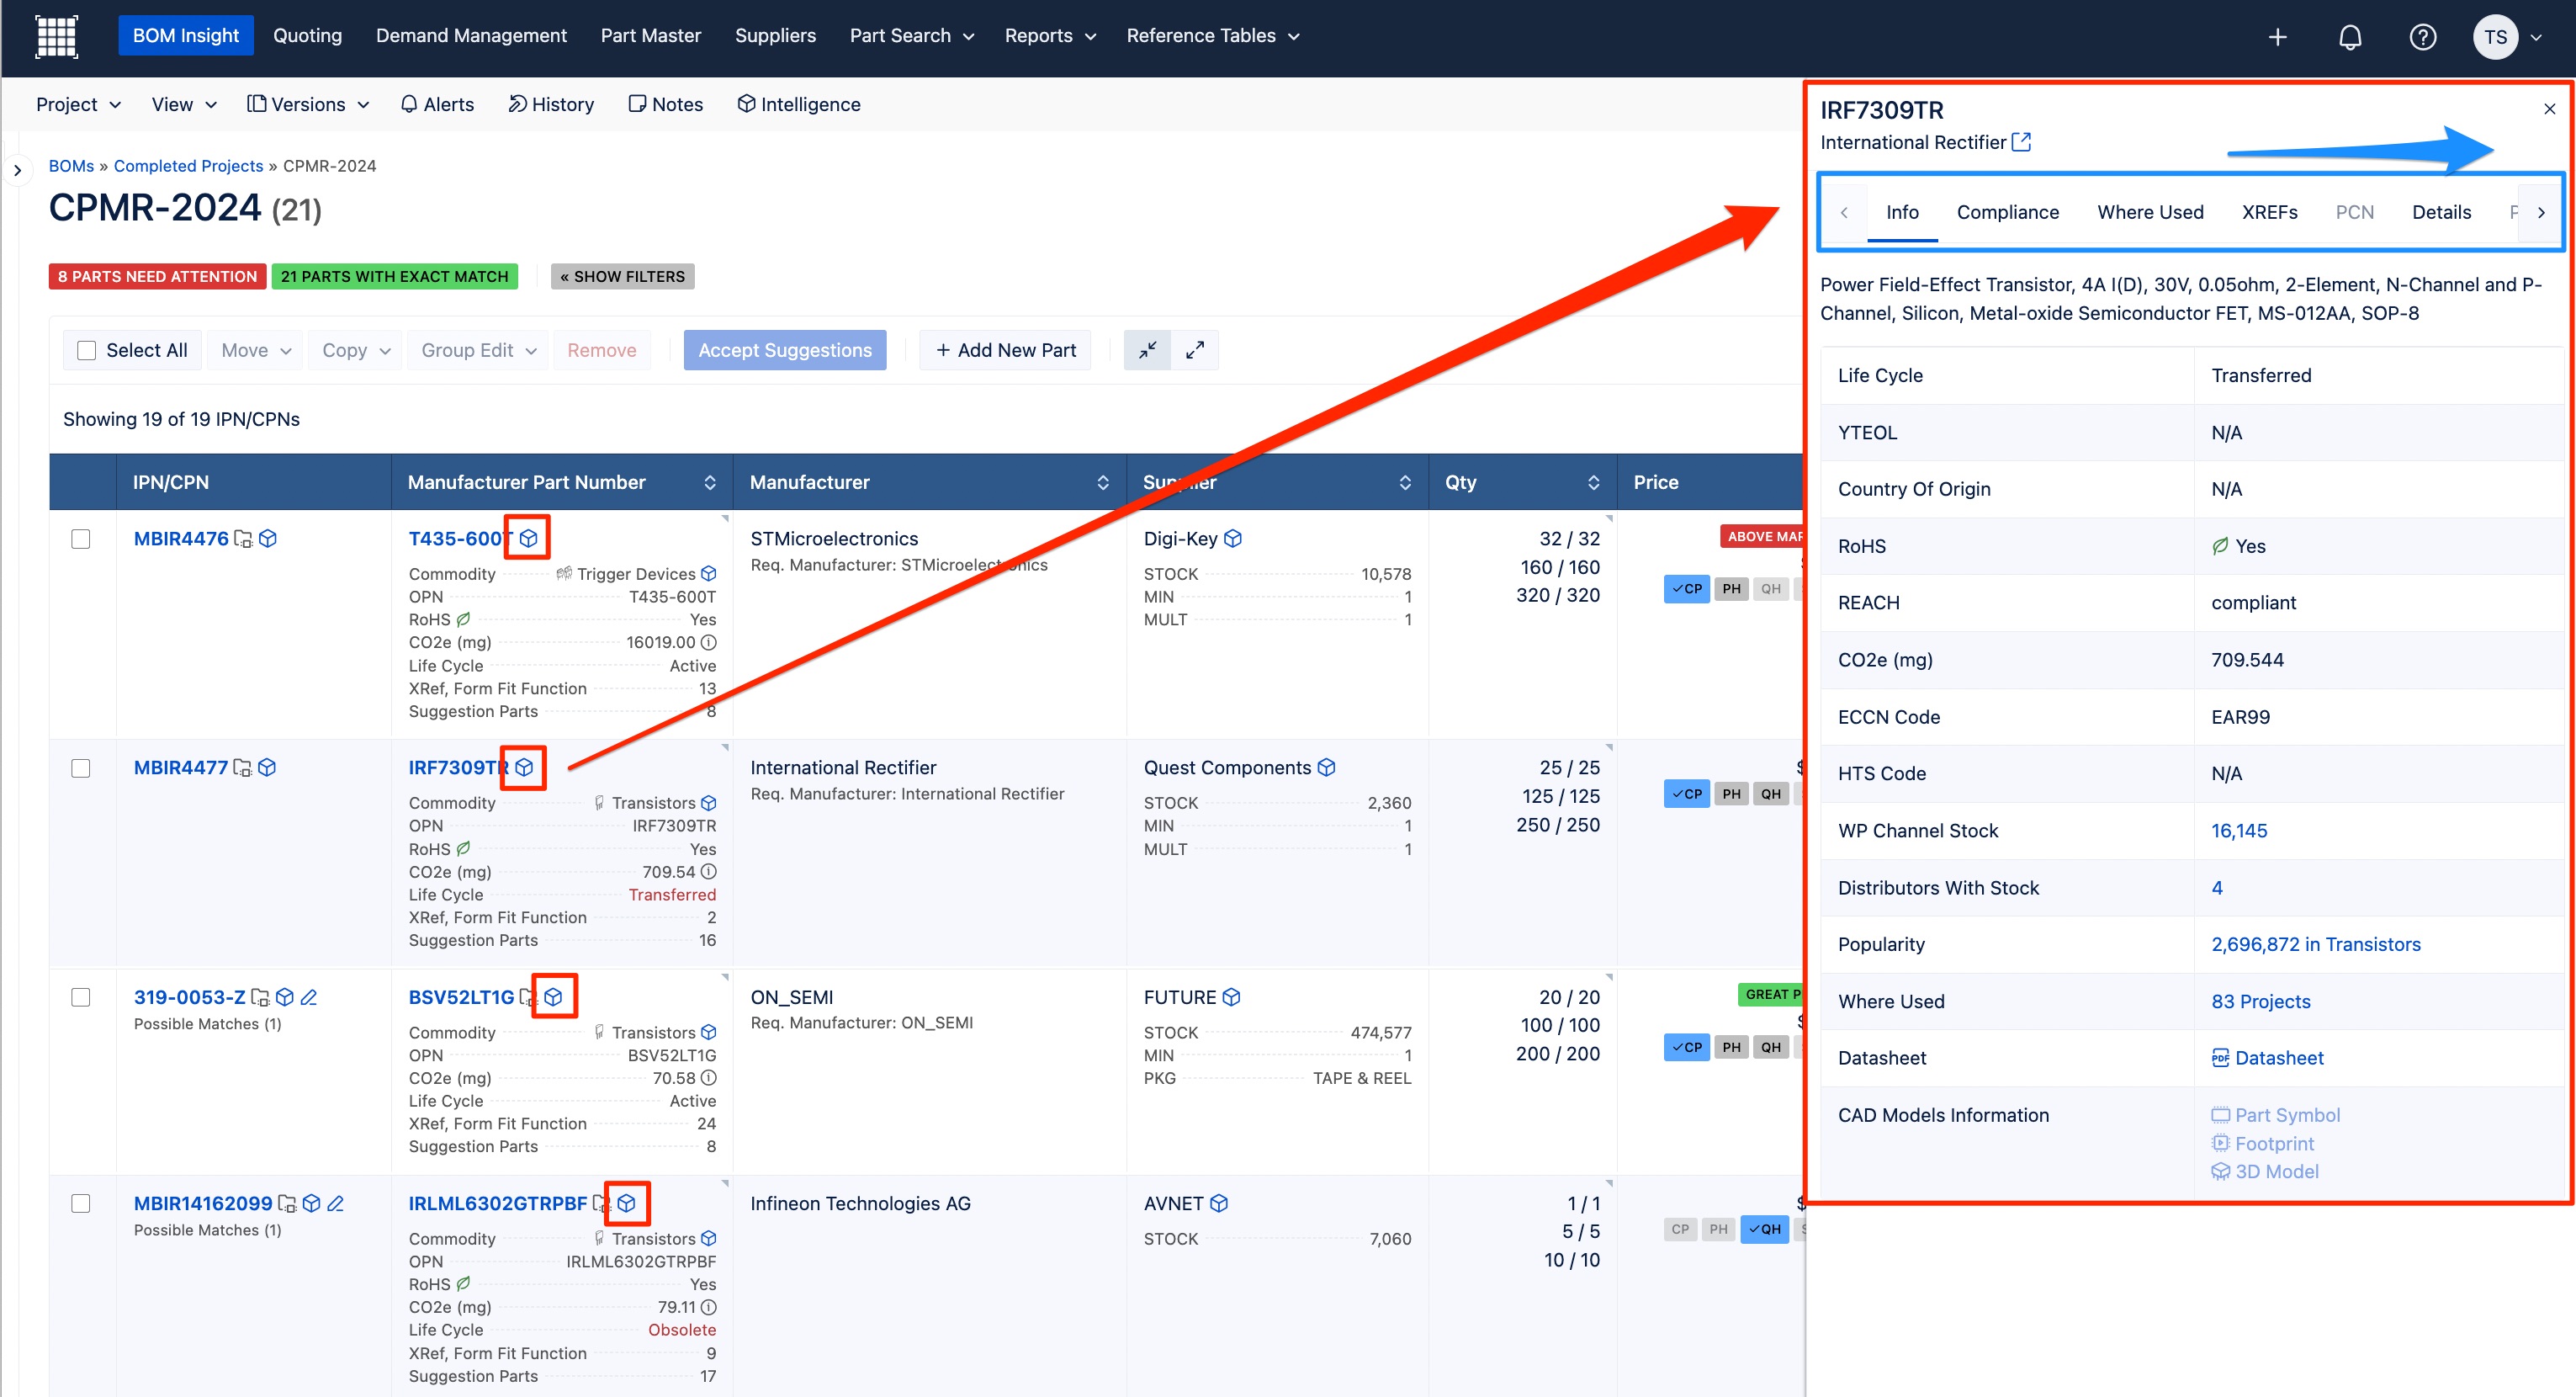2576x1397 pixels.
Task: Expand all rows with the expand icon
Action: (x=1194, y=350)
